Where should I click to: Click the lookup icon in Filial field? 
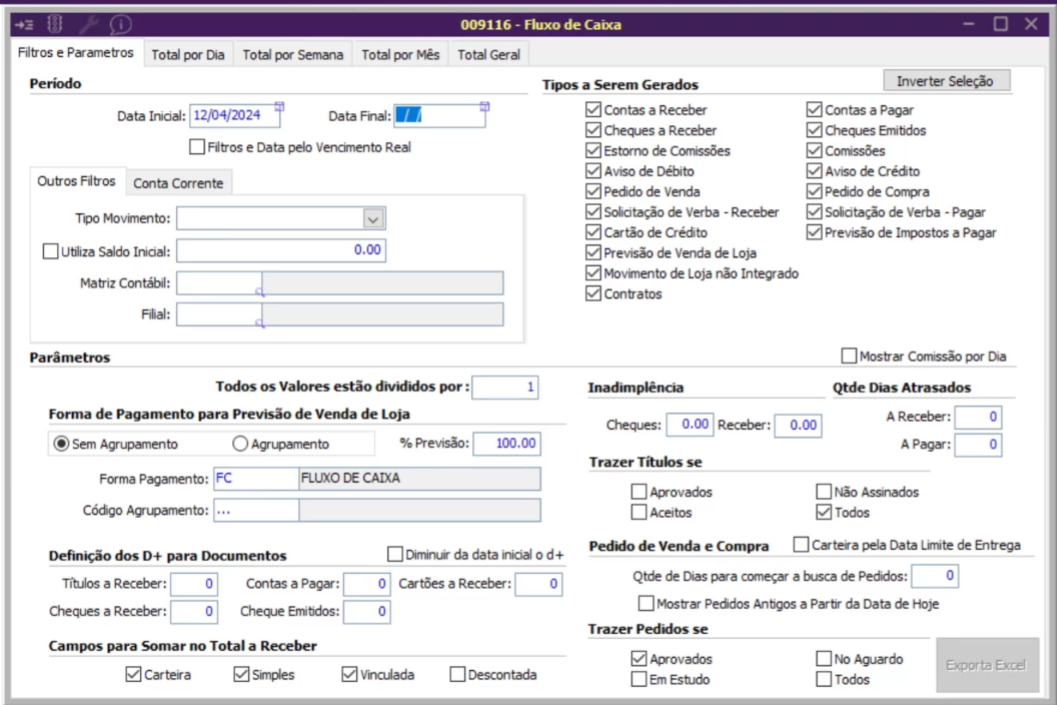(260, 324)
